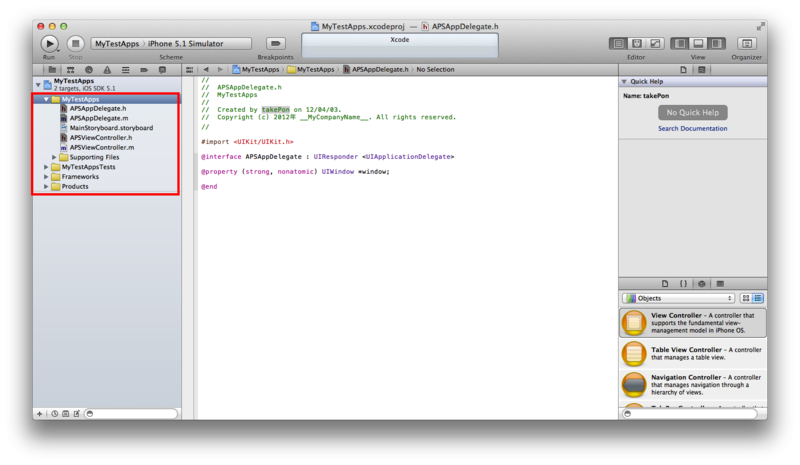This screenshot has width=800, height=465.
Task: Select the Navigation Controller object
Action: [x=693, y=384]
